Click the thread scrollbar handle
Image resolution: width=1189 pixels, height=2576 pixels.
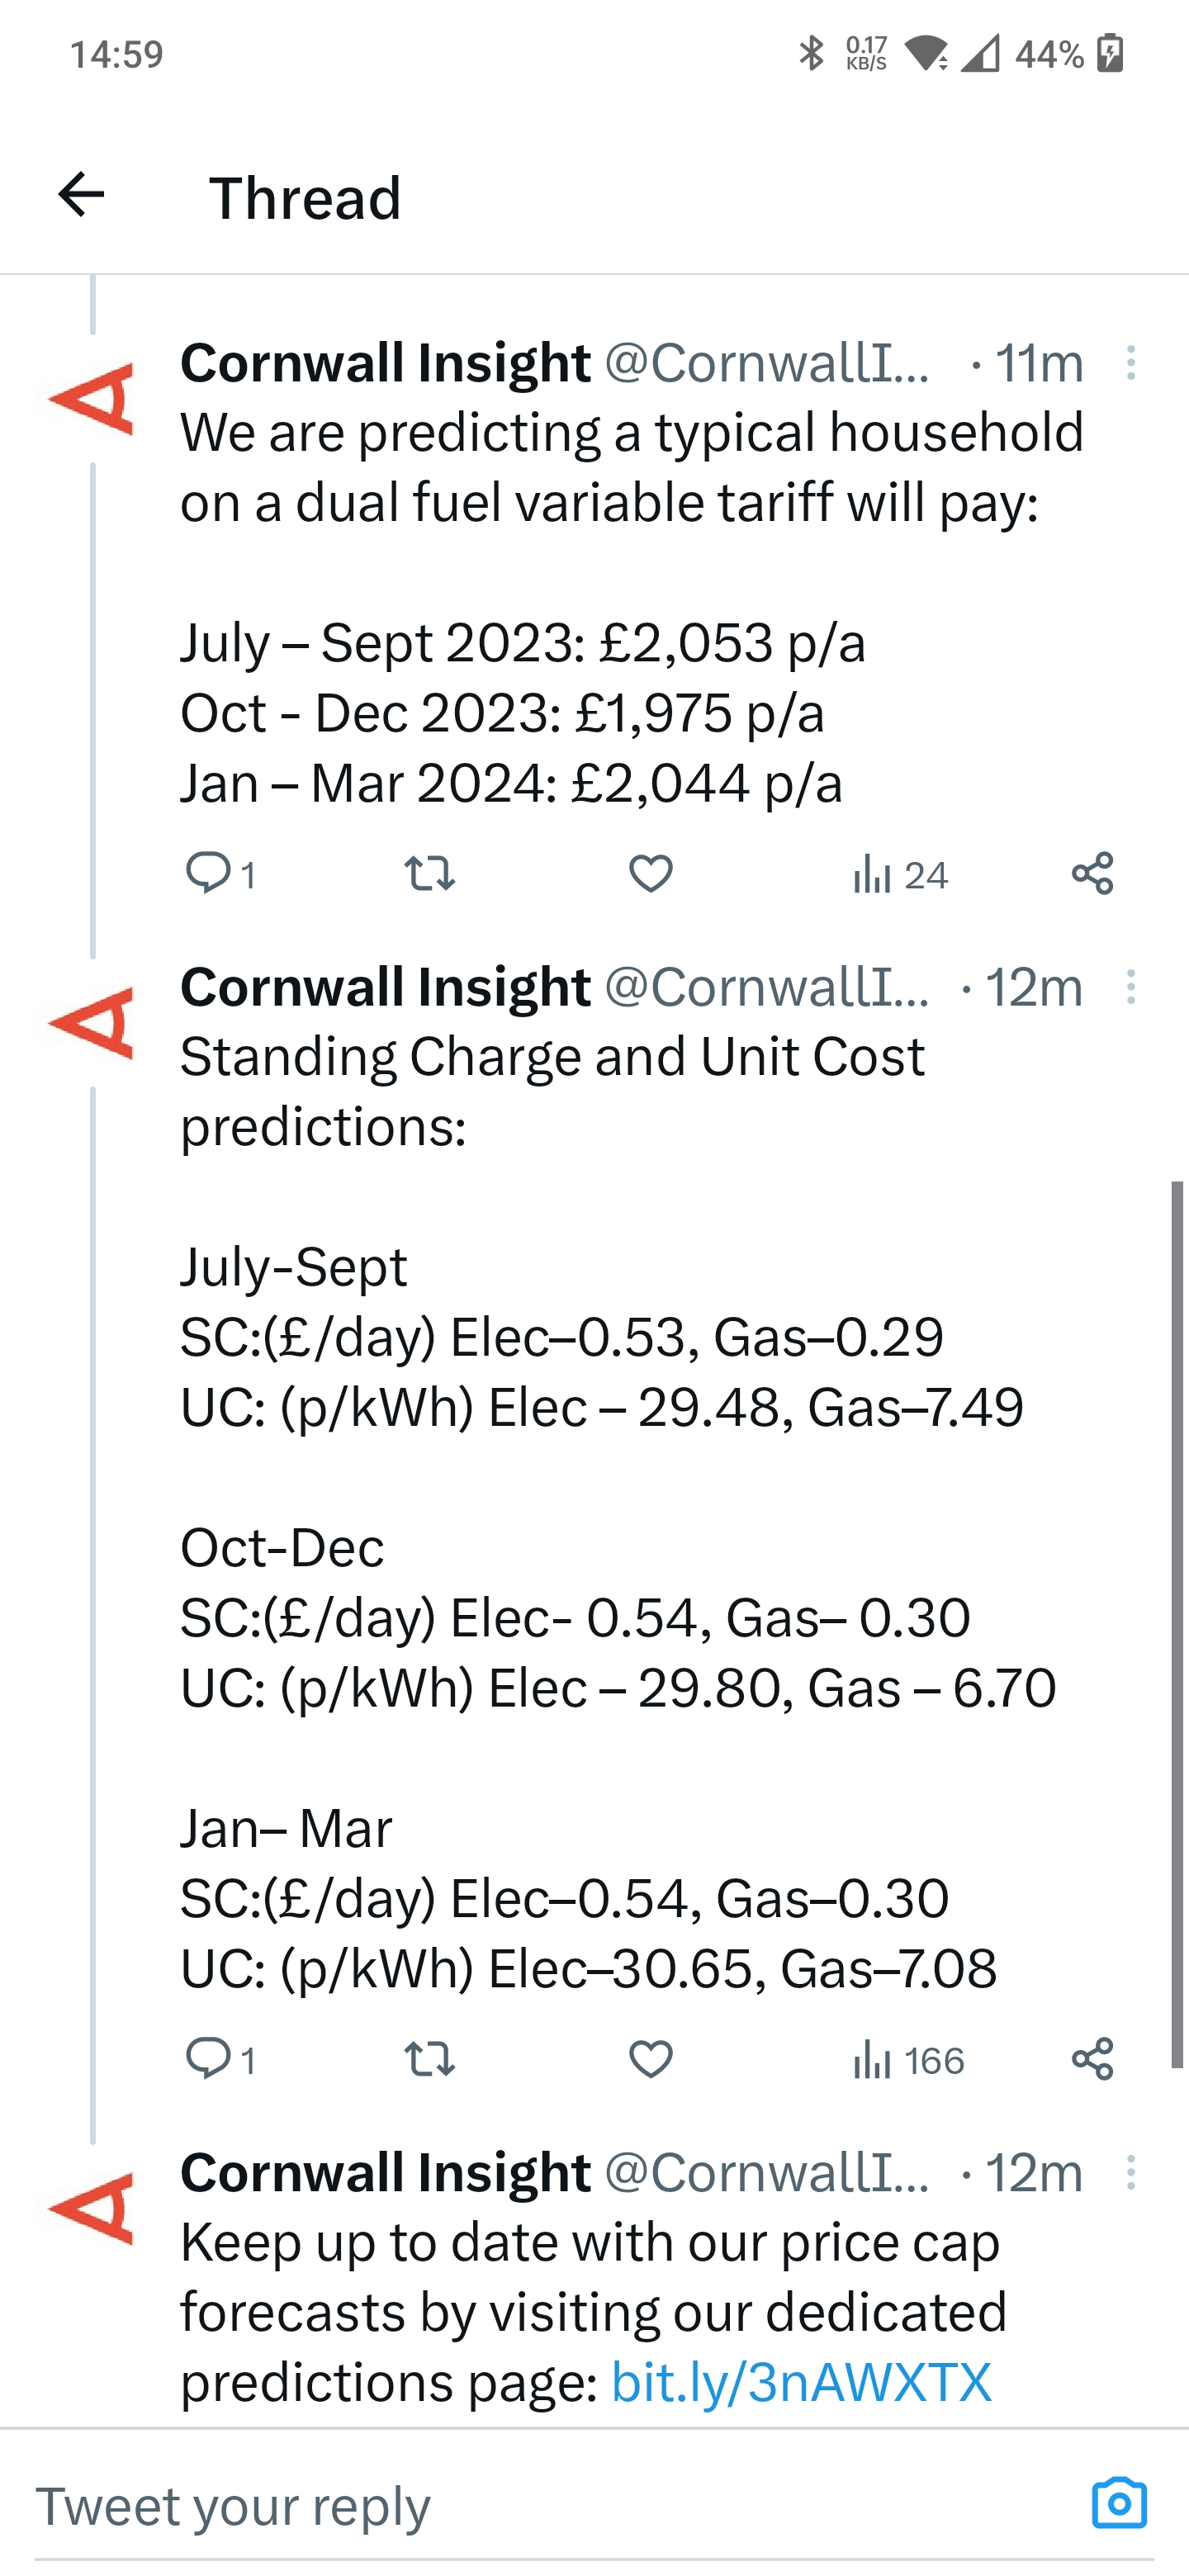point(1178,1624)
